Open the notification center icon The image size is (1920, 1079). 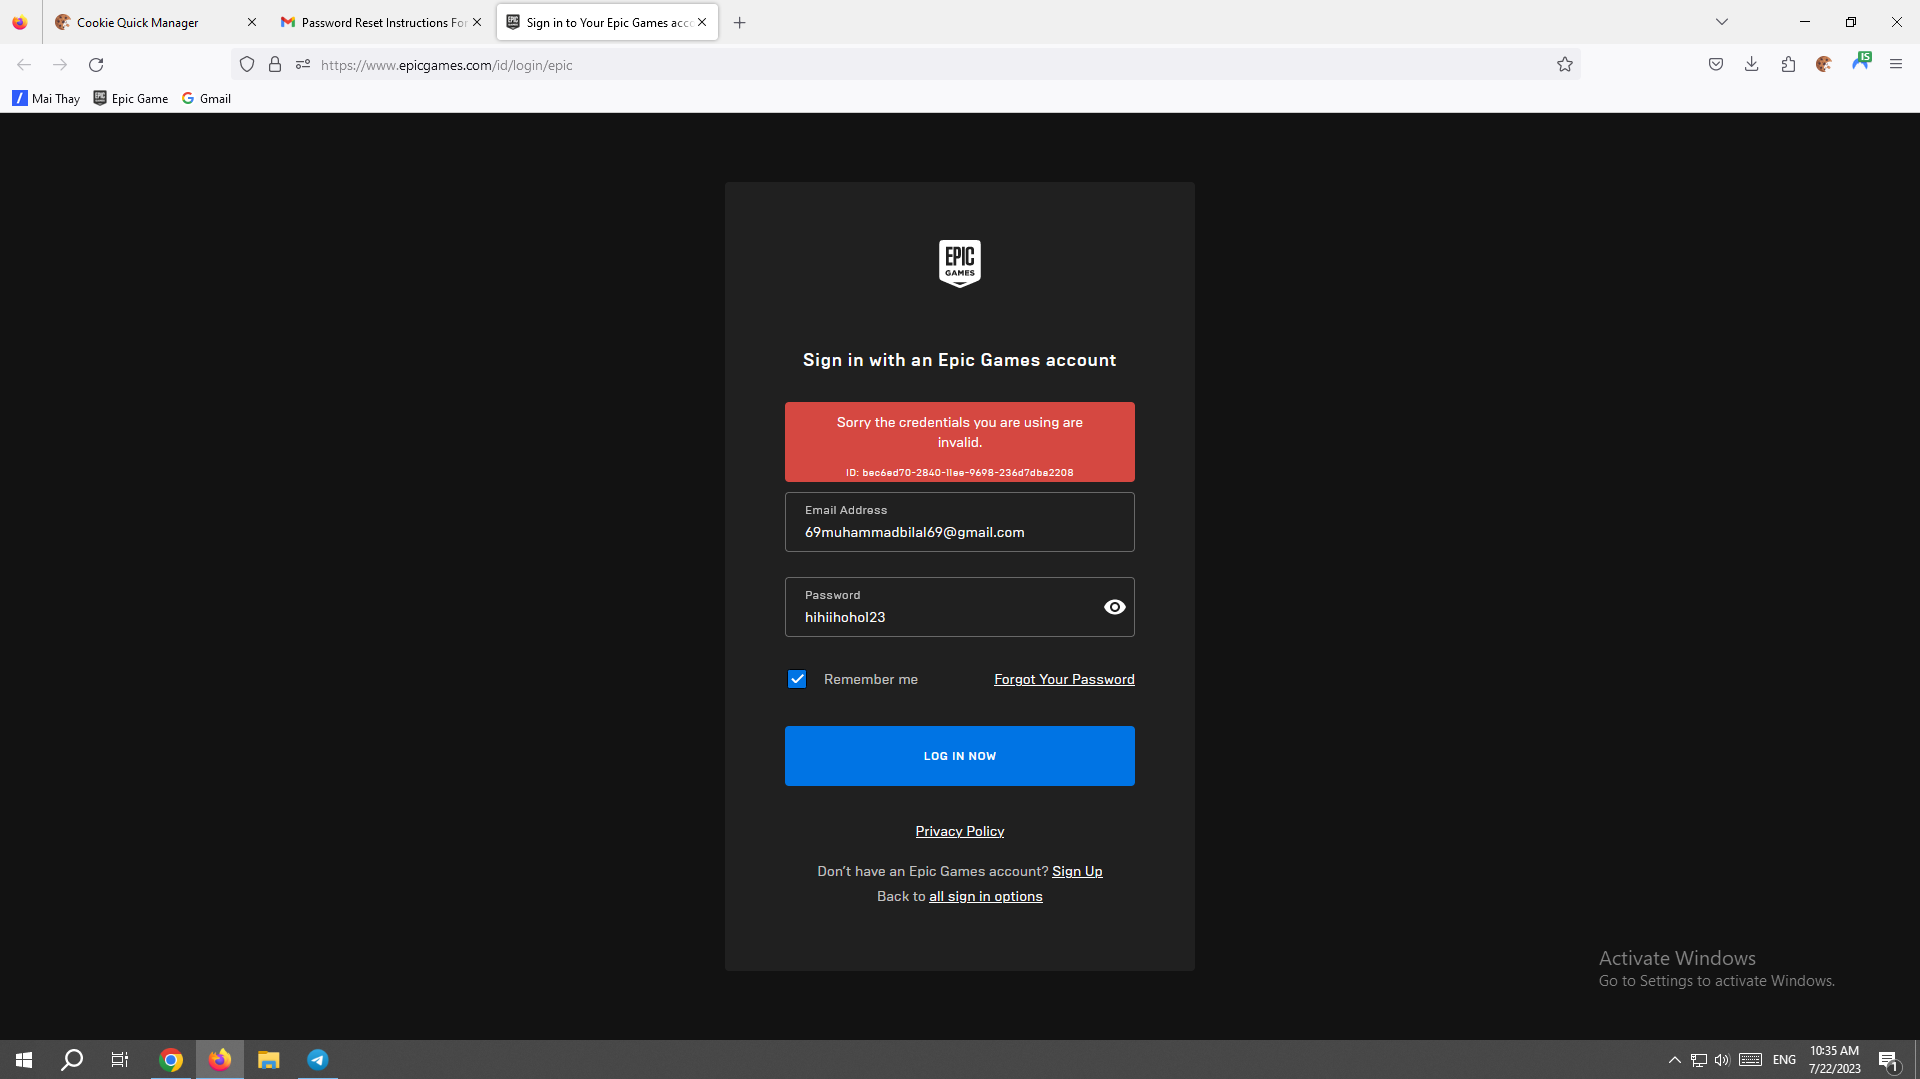coord(1889,1060)
